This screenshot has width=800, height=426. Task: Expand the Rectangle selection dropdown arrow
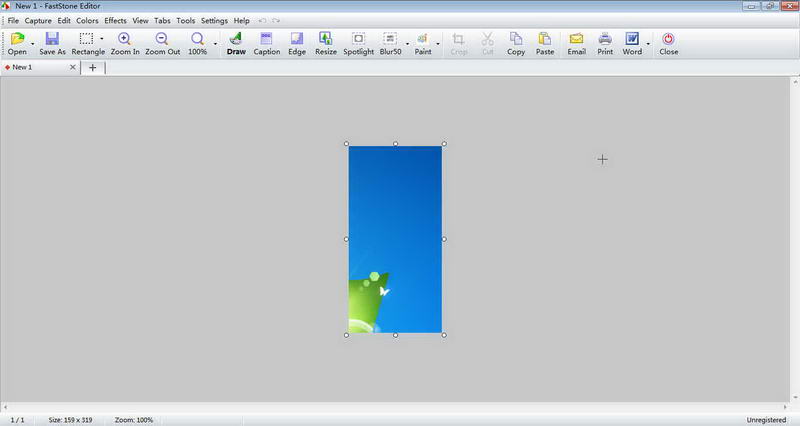tap(102, 39)
